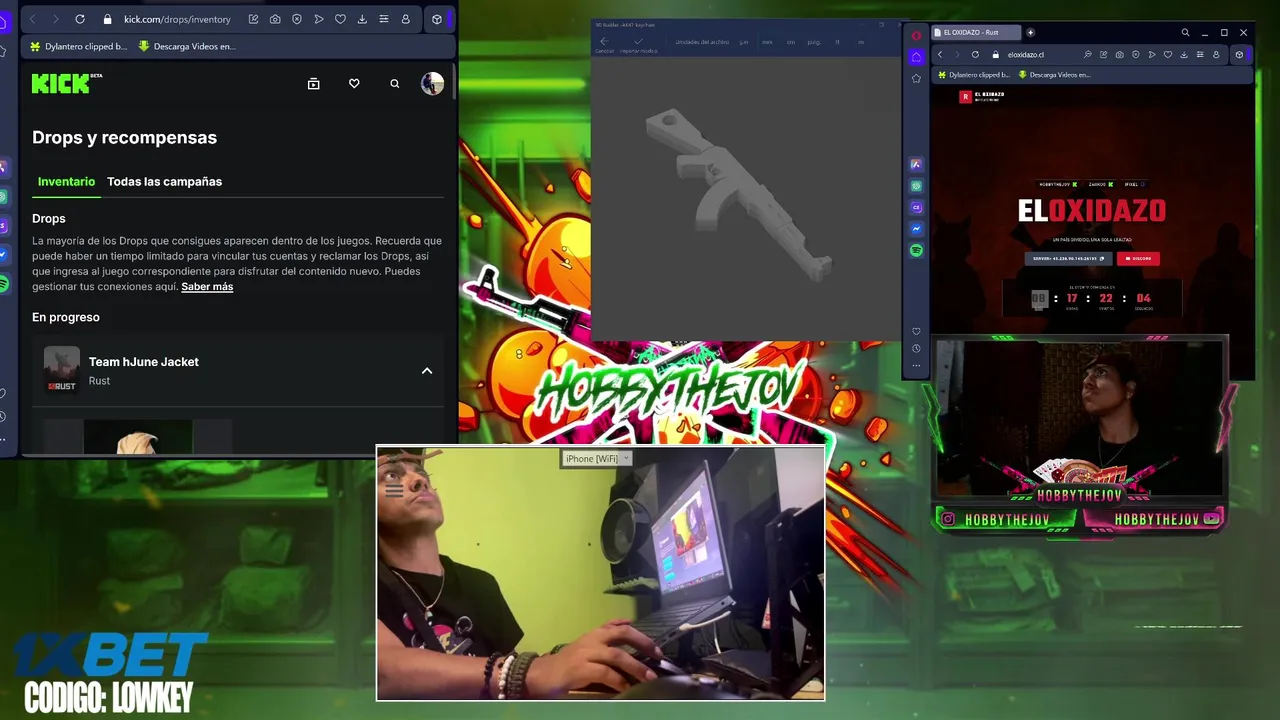Click Importar modelo checkmark in 3D Builder
This screenshot has width=1280, height=720.
pos(638,41)
